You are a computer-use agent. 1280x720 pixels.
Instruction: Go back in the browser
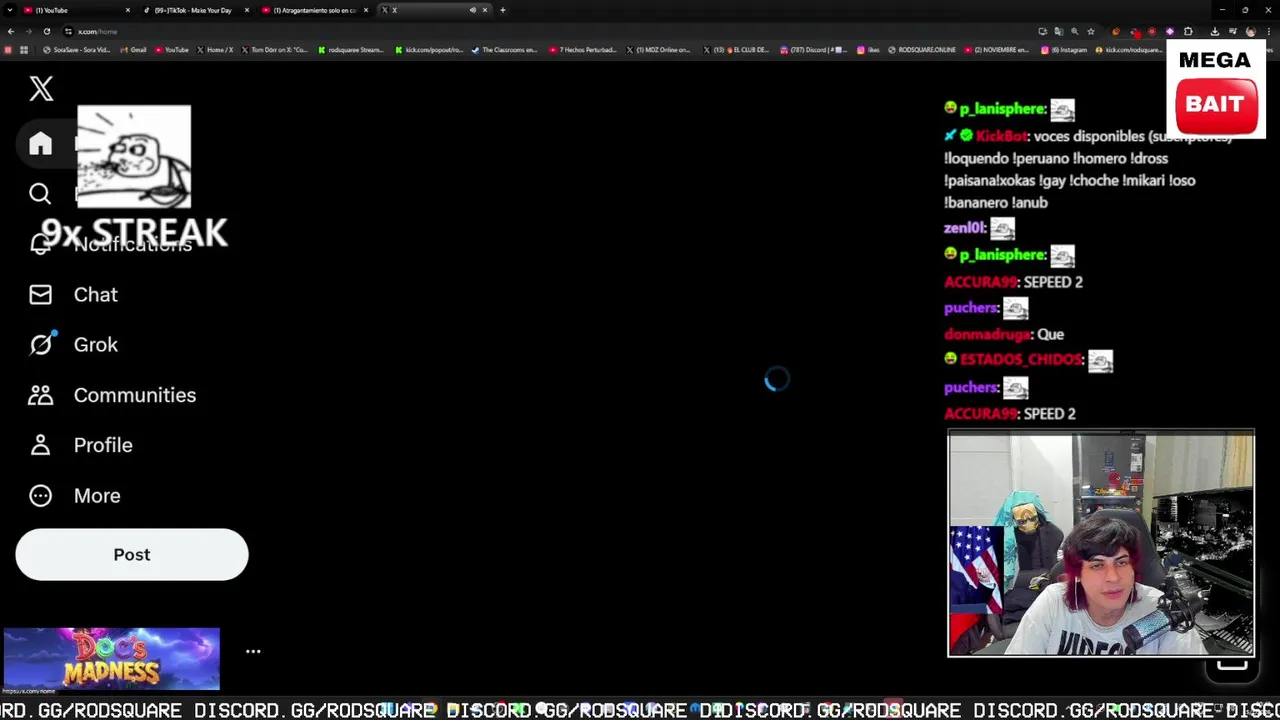[11, 31]
